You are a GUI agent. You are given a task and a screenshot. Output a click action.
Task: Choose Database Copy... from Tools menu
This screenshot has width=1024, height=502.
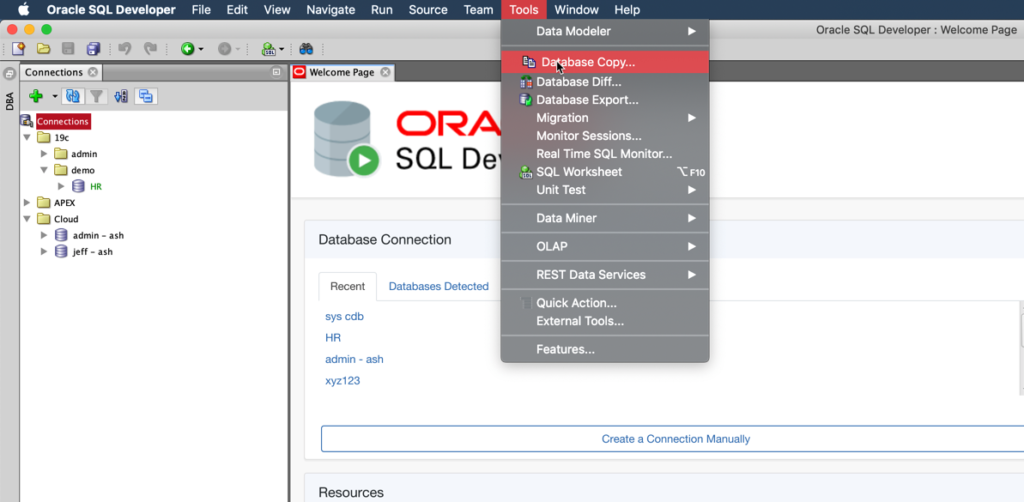pyautogui.click(x=605, y=62)
